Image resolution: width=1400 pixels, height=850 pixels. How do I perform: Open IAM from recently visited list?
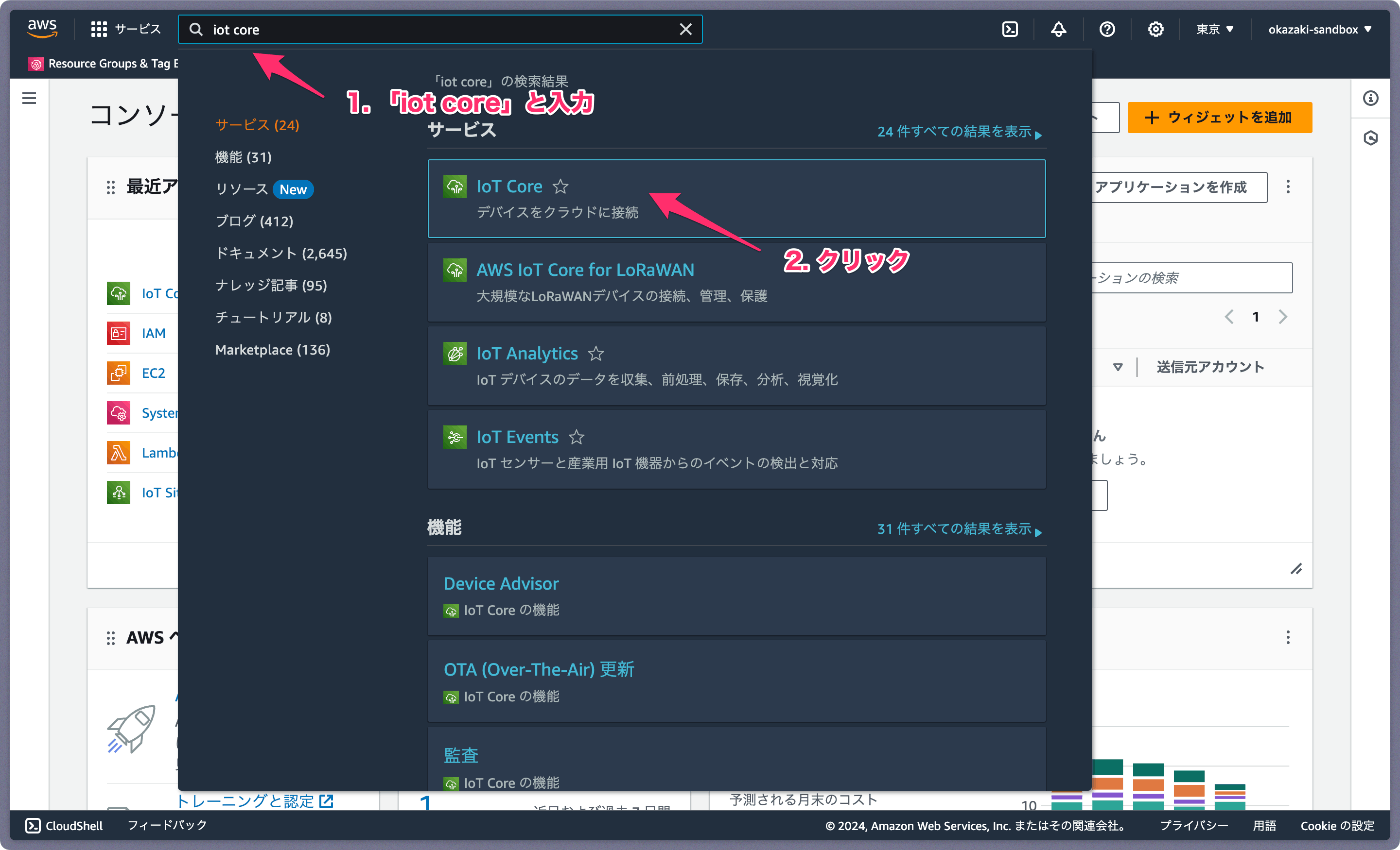154,333
